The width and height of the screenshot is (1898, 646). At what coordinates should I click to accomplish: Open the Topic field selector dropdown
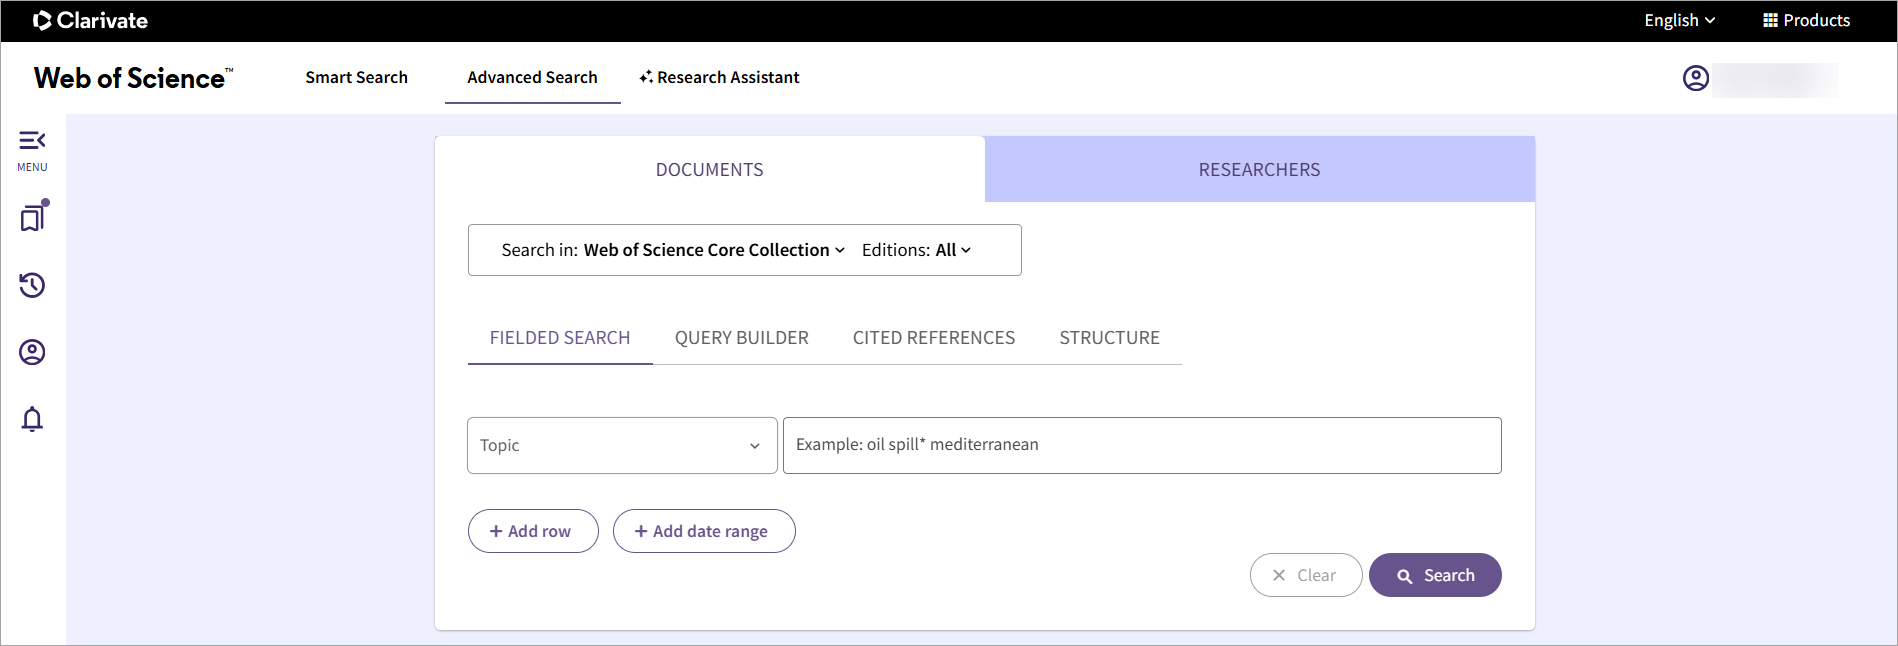pos(622,445)
